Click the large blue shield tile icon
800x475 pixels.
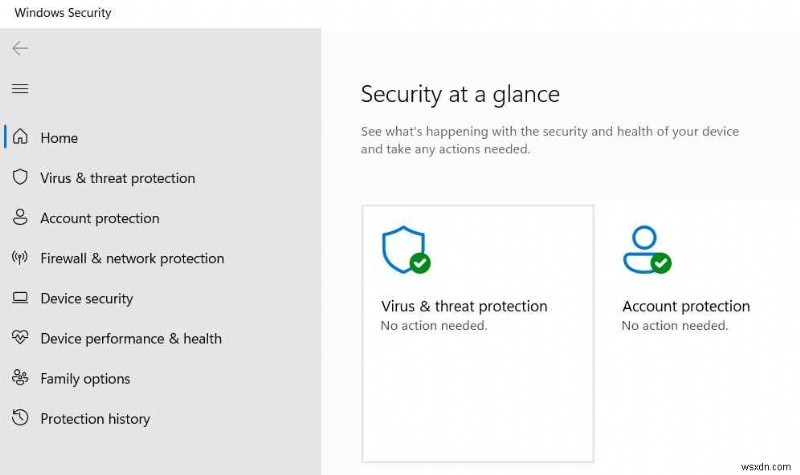point(405,250)
